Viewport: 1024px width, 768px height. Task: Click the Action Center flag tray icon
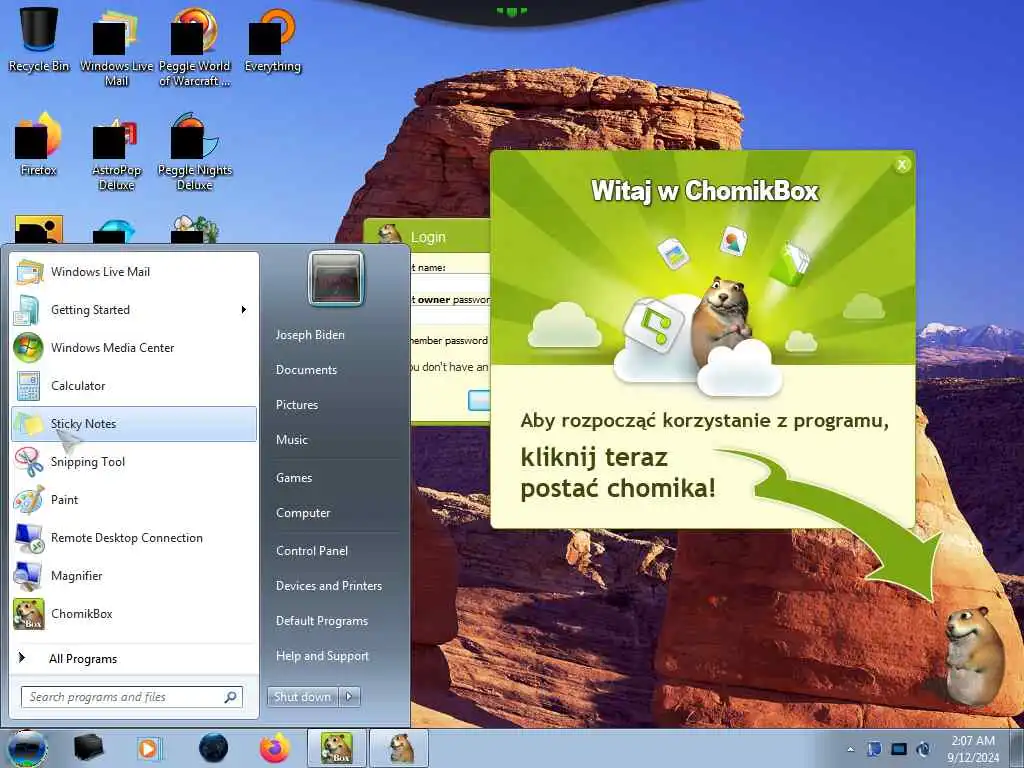click(874, 749)
